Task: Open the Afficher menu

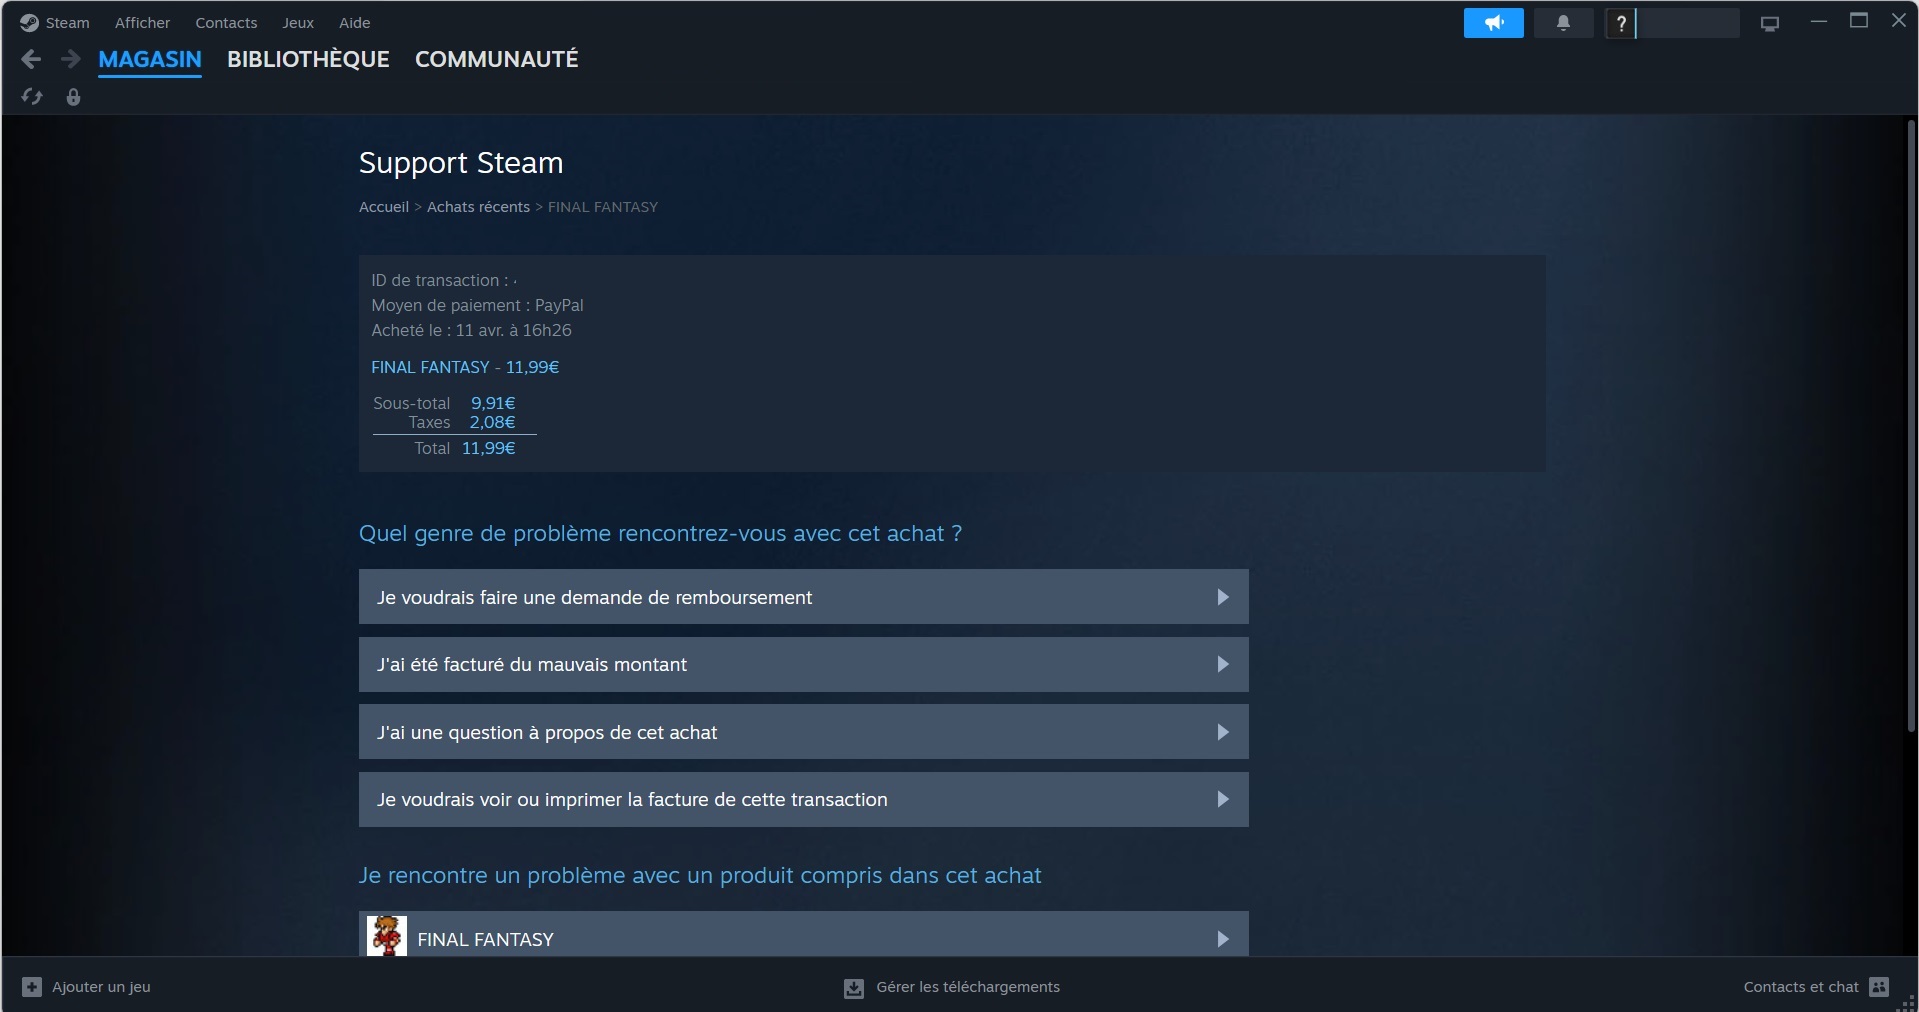Action: click(x=142, y=23)
